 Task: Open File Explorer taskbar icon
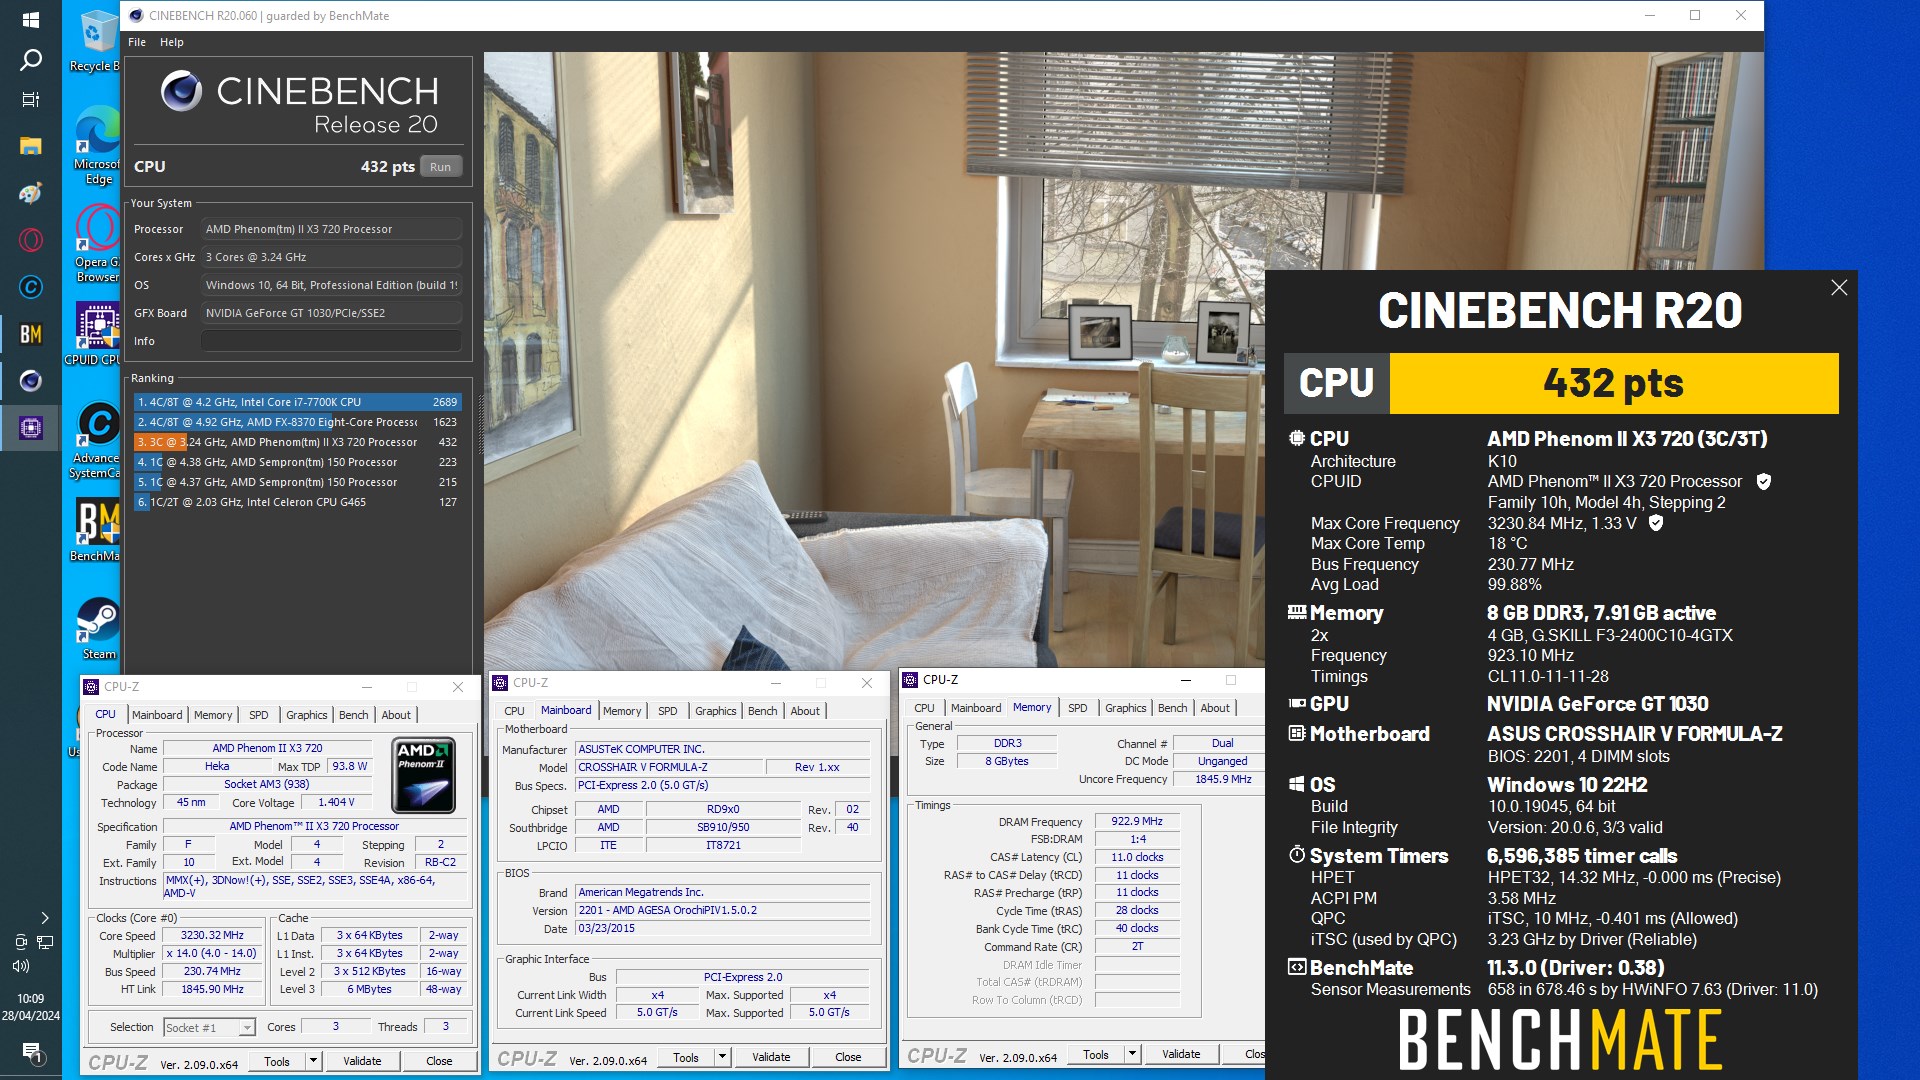point(30,146)
